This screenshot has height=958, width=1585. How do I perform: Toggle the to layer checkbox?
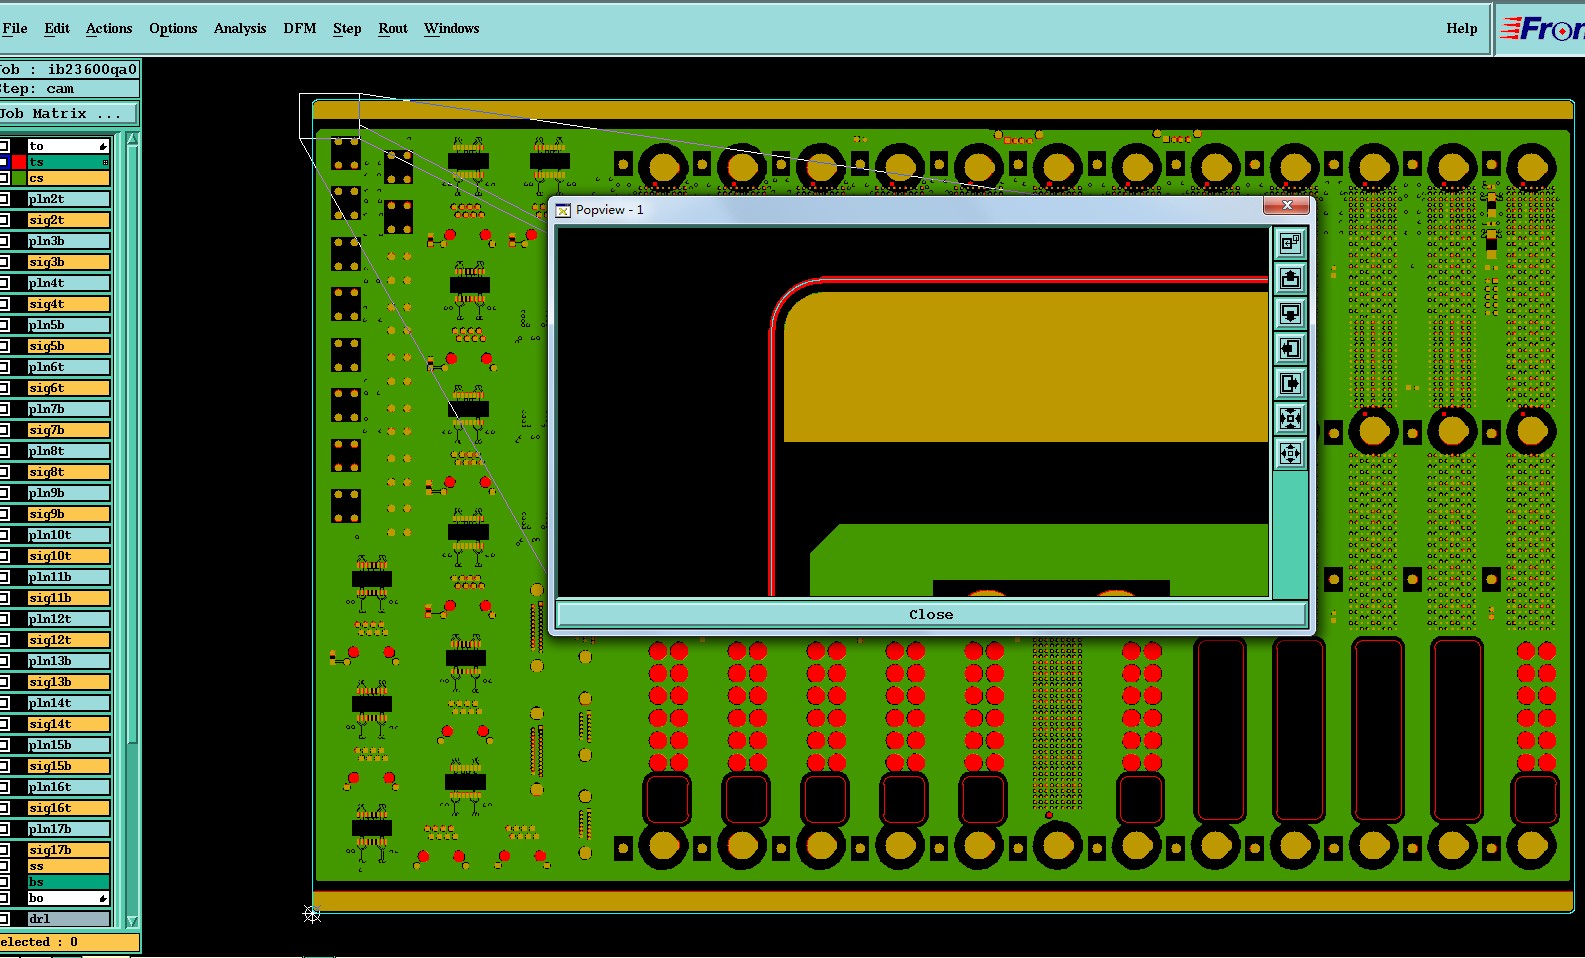(x=4, y=146)
